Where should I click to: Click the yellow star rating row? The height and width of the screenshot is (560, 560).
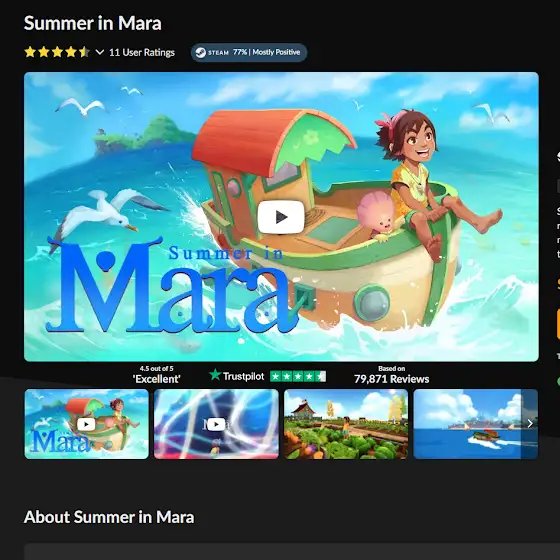click(57, 52)
